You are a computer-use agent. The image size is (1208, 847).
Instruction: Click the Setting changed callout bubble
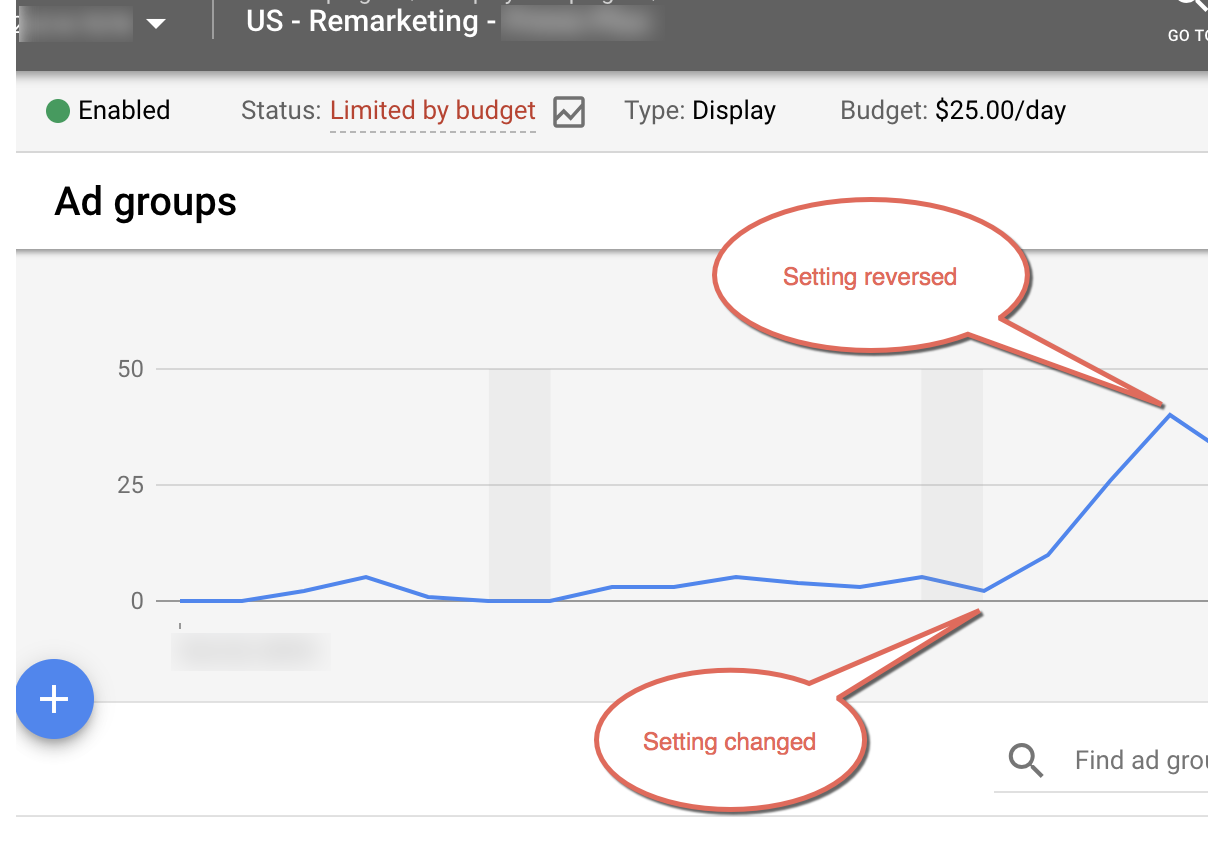(729, 741)
